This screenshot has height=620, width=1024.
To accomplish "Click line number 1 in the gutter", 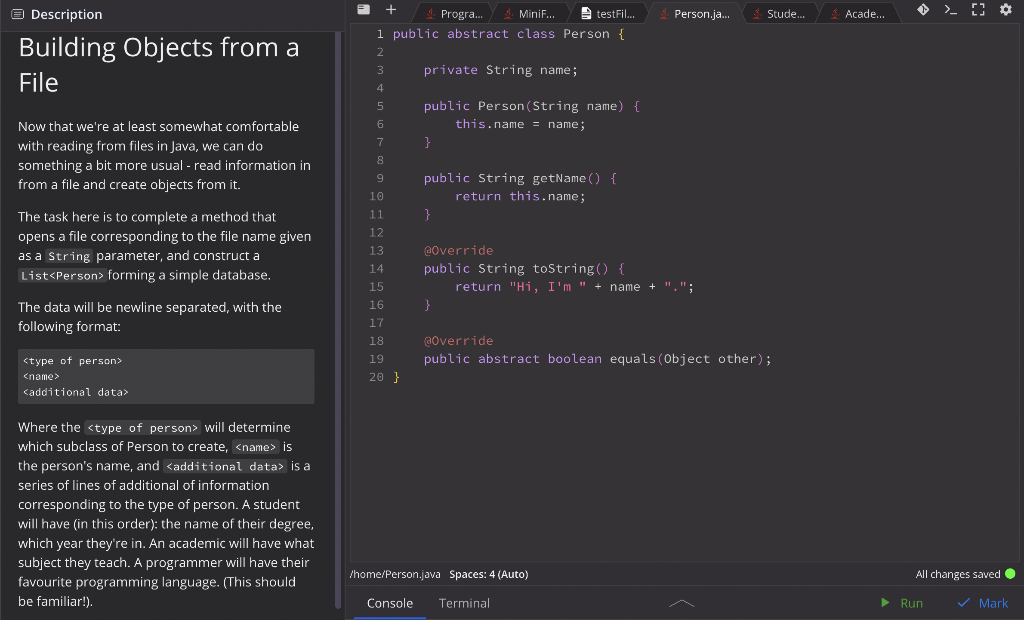I will (x=380, y=34).
